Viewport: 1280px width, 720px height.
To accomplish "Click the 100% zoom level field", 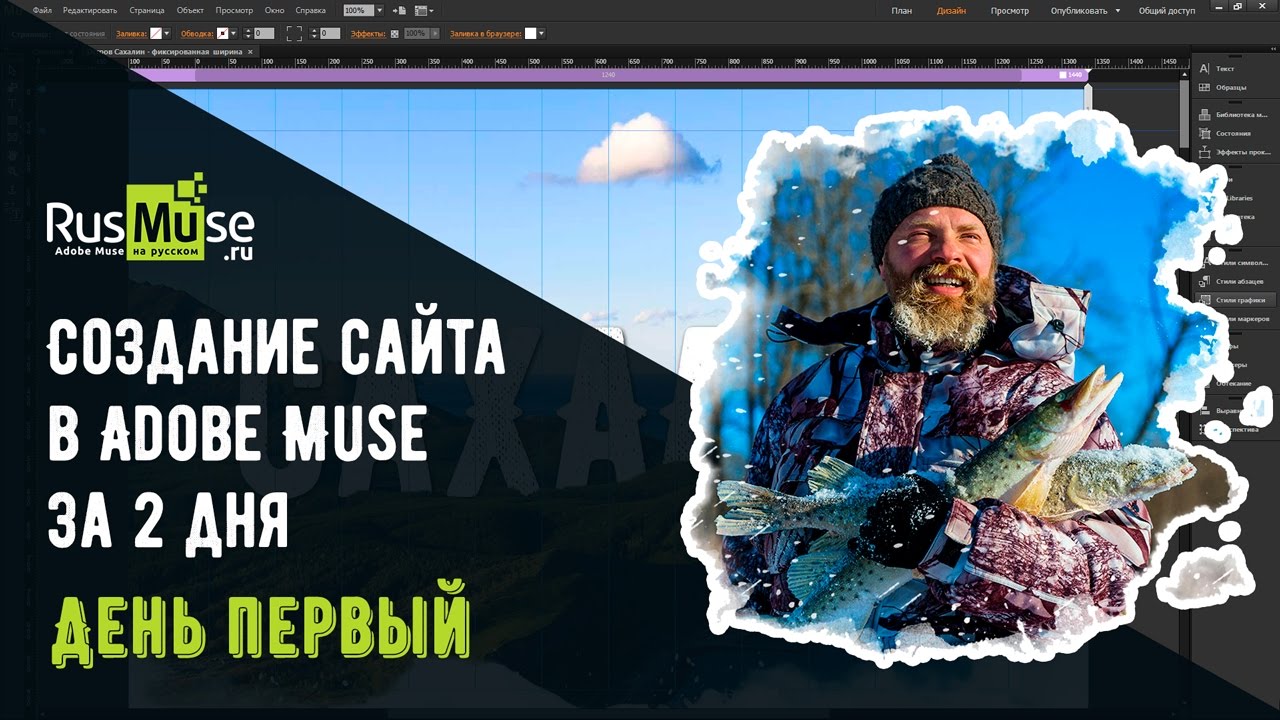I will [x=357, y=10].
